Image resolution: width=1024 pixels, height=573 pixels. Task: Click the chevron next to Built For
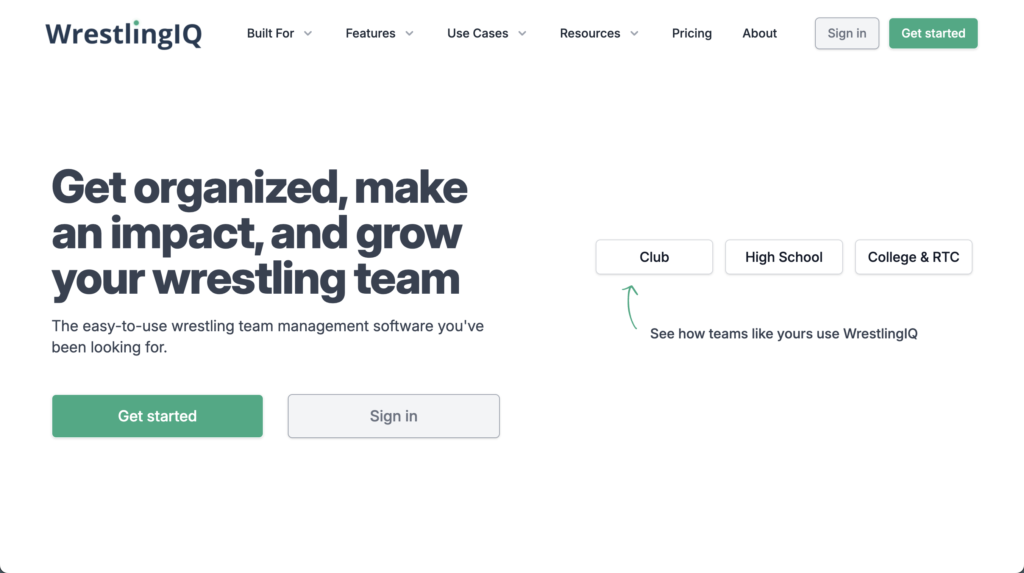pyautogui.click(x=308, y=34)
